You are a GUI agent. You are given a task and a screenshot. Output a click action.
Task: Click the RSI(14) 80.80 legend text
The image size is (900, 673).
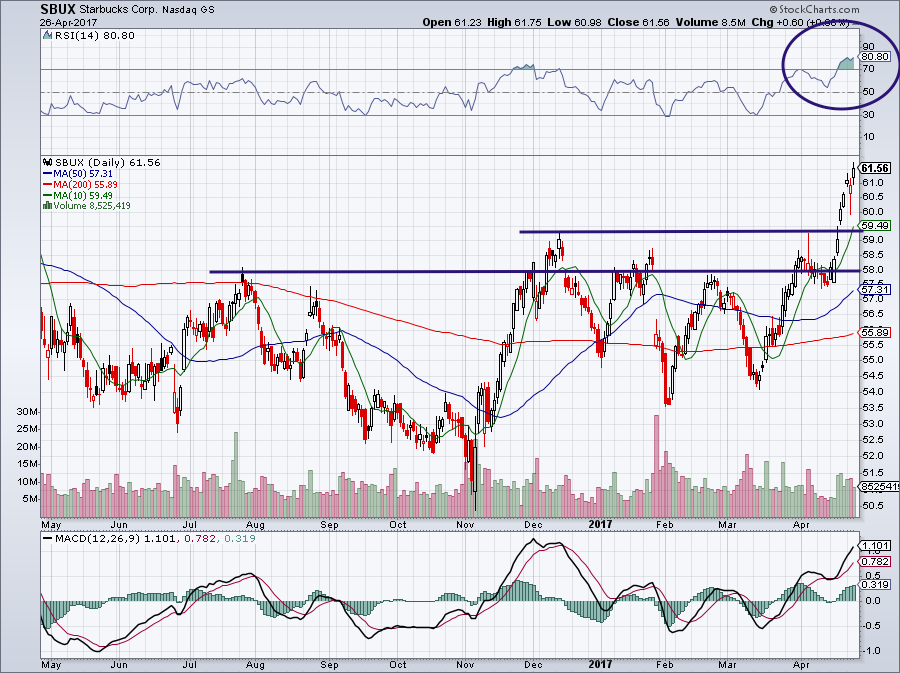click(x=95, y=36)
